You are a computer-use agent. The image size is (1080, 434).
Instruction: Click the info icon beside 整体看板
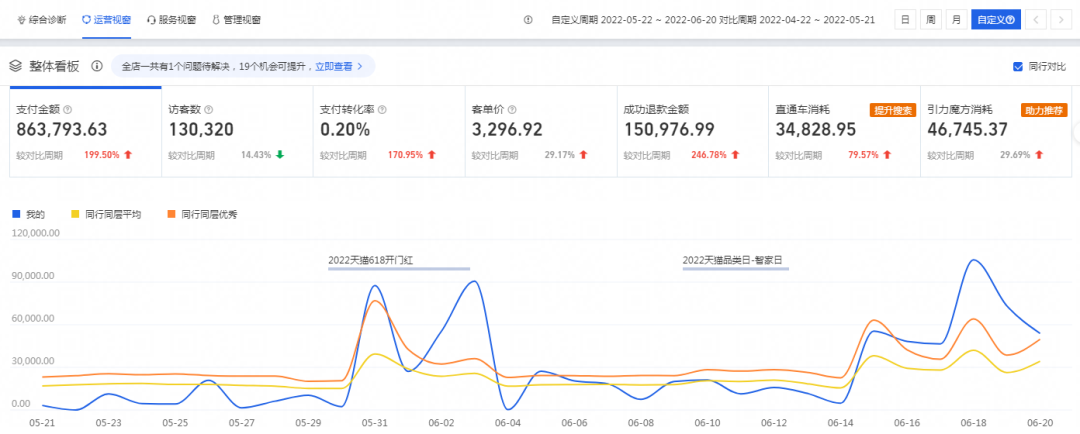pos(97,66)
